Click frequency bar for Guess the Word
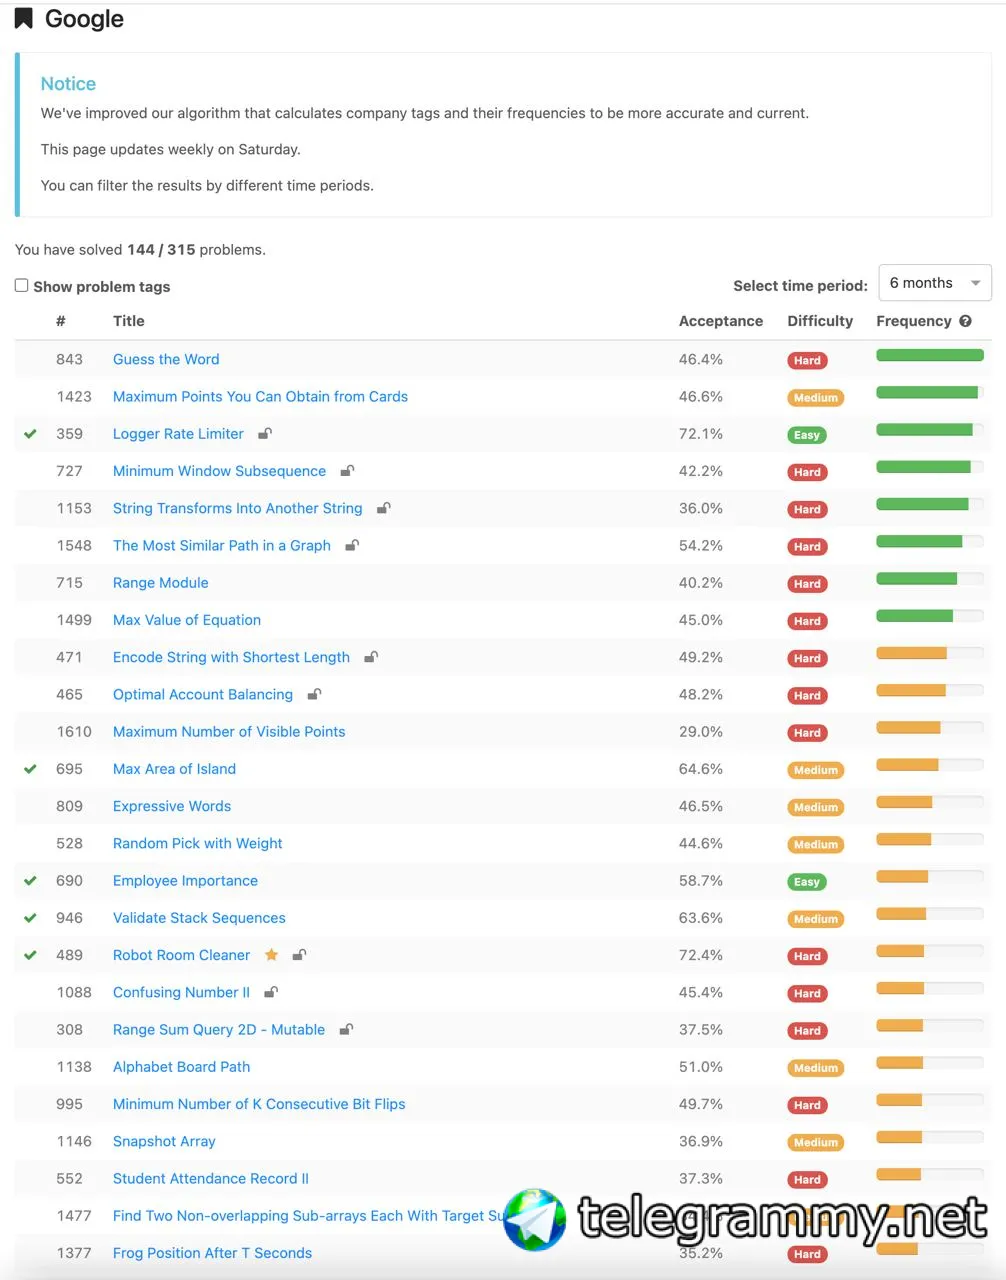1006x1280 pixels. (930, 355)
